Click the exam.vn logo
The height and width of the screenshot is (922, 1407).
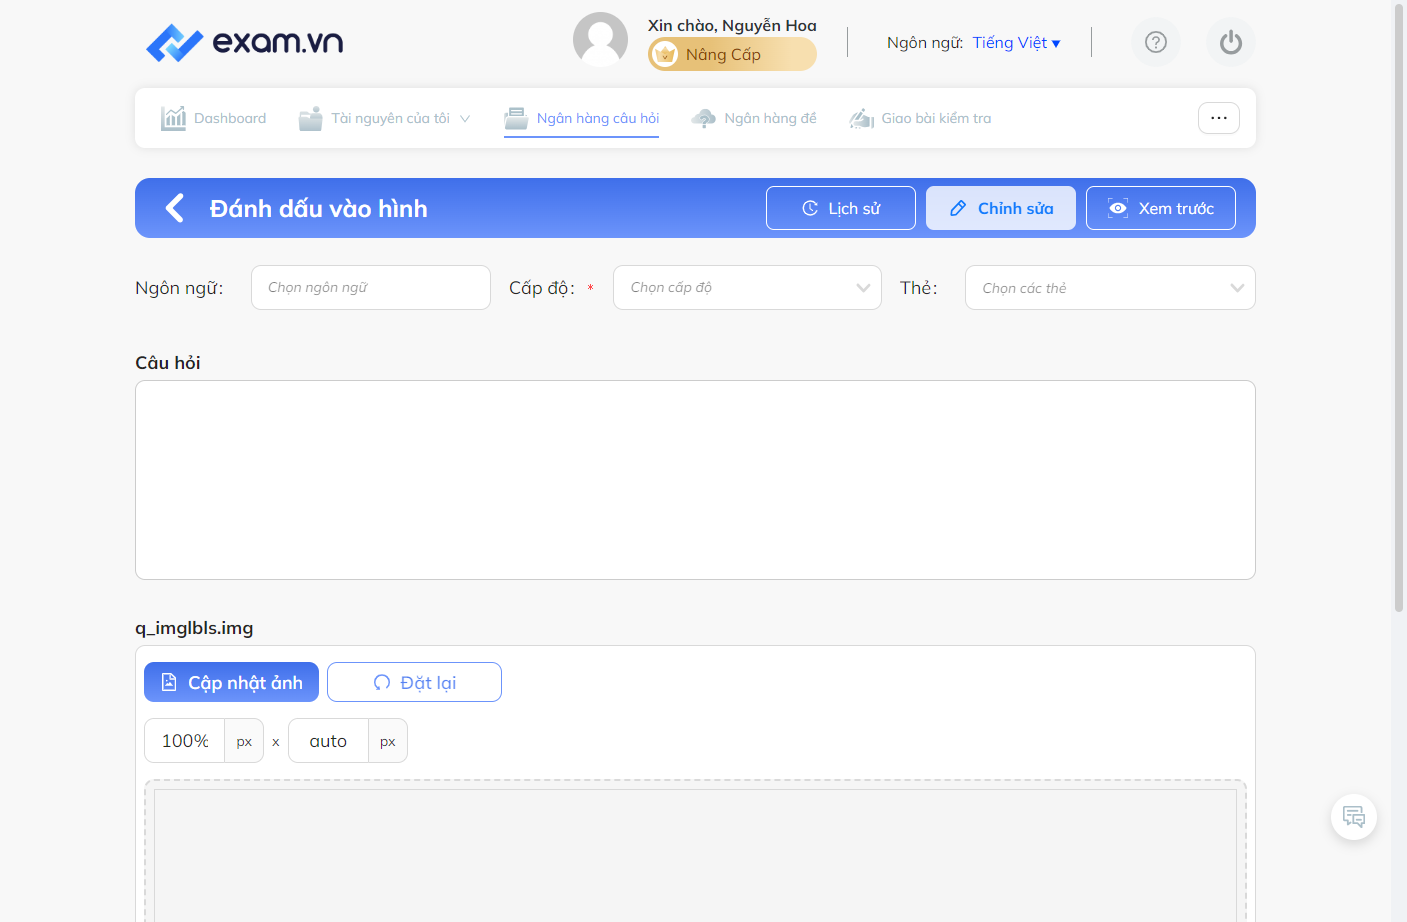(244, 42)
